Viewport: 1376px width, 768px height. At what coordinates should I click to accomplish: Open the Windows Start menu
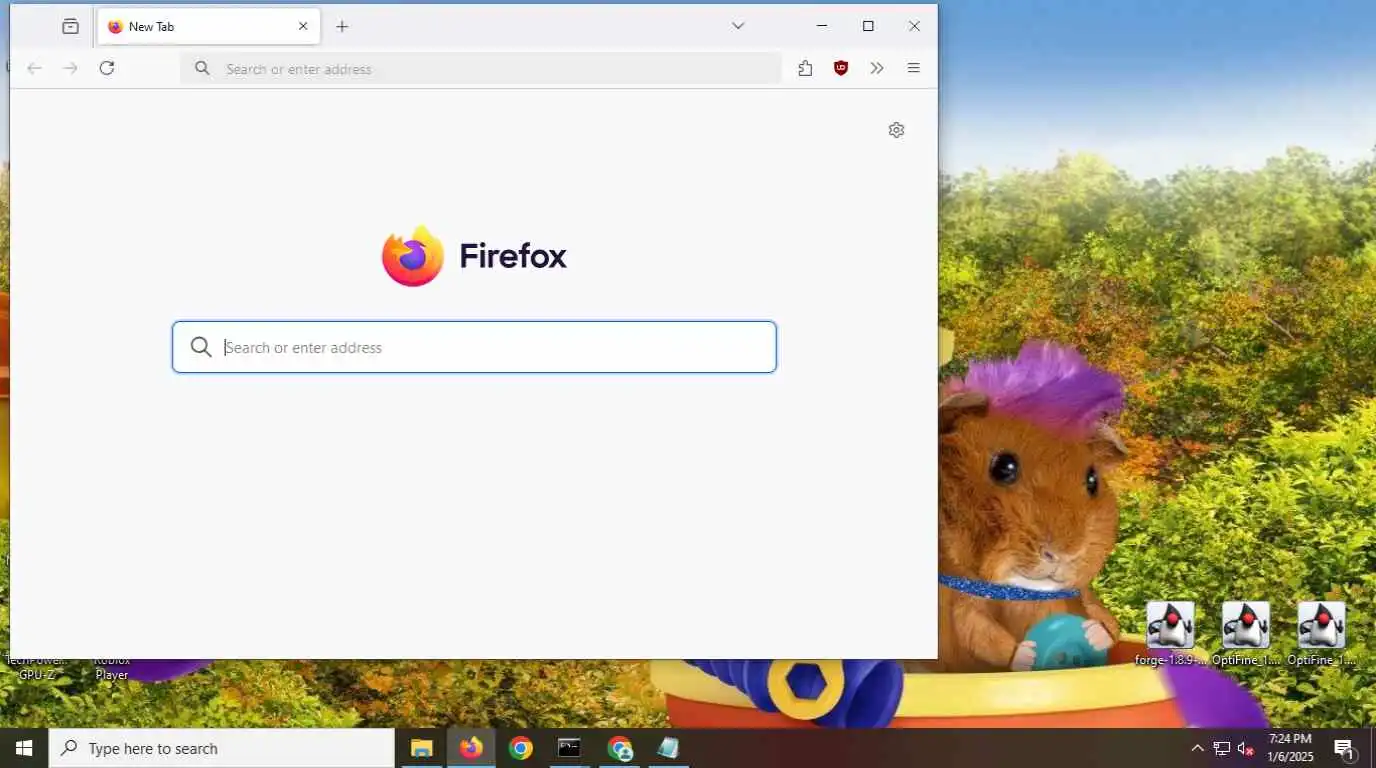(24, 748)
